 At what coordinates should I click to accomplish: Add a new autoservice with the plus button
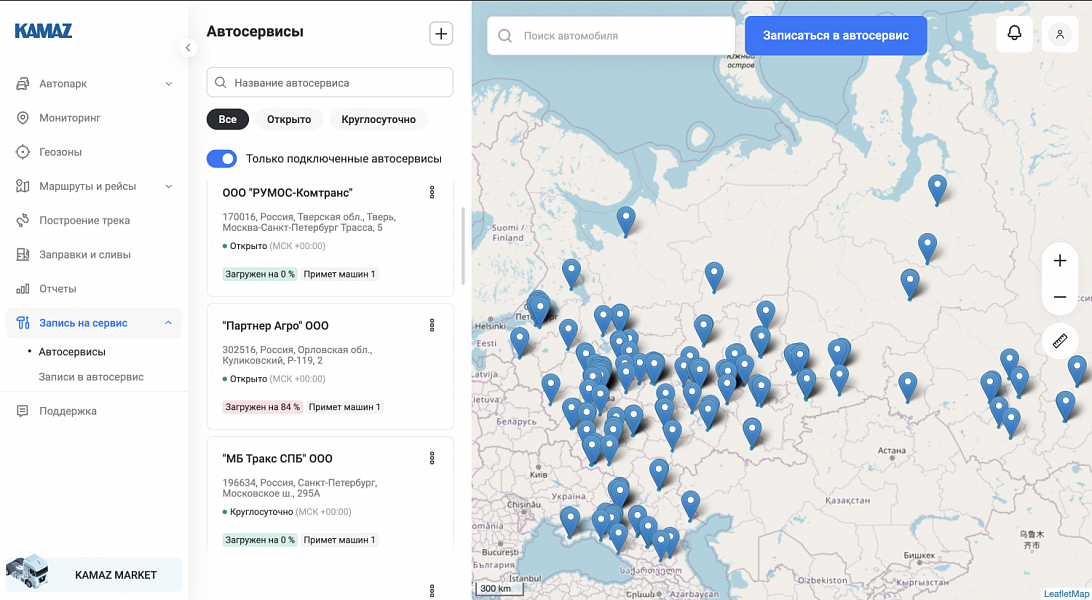click(440, 33)
